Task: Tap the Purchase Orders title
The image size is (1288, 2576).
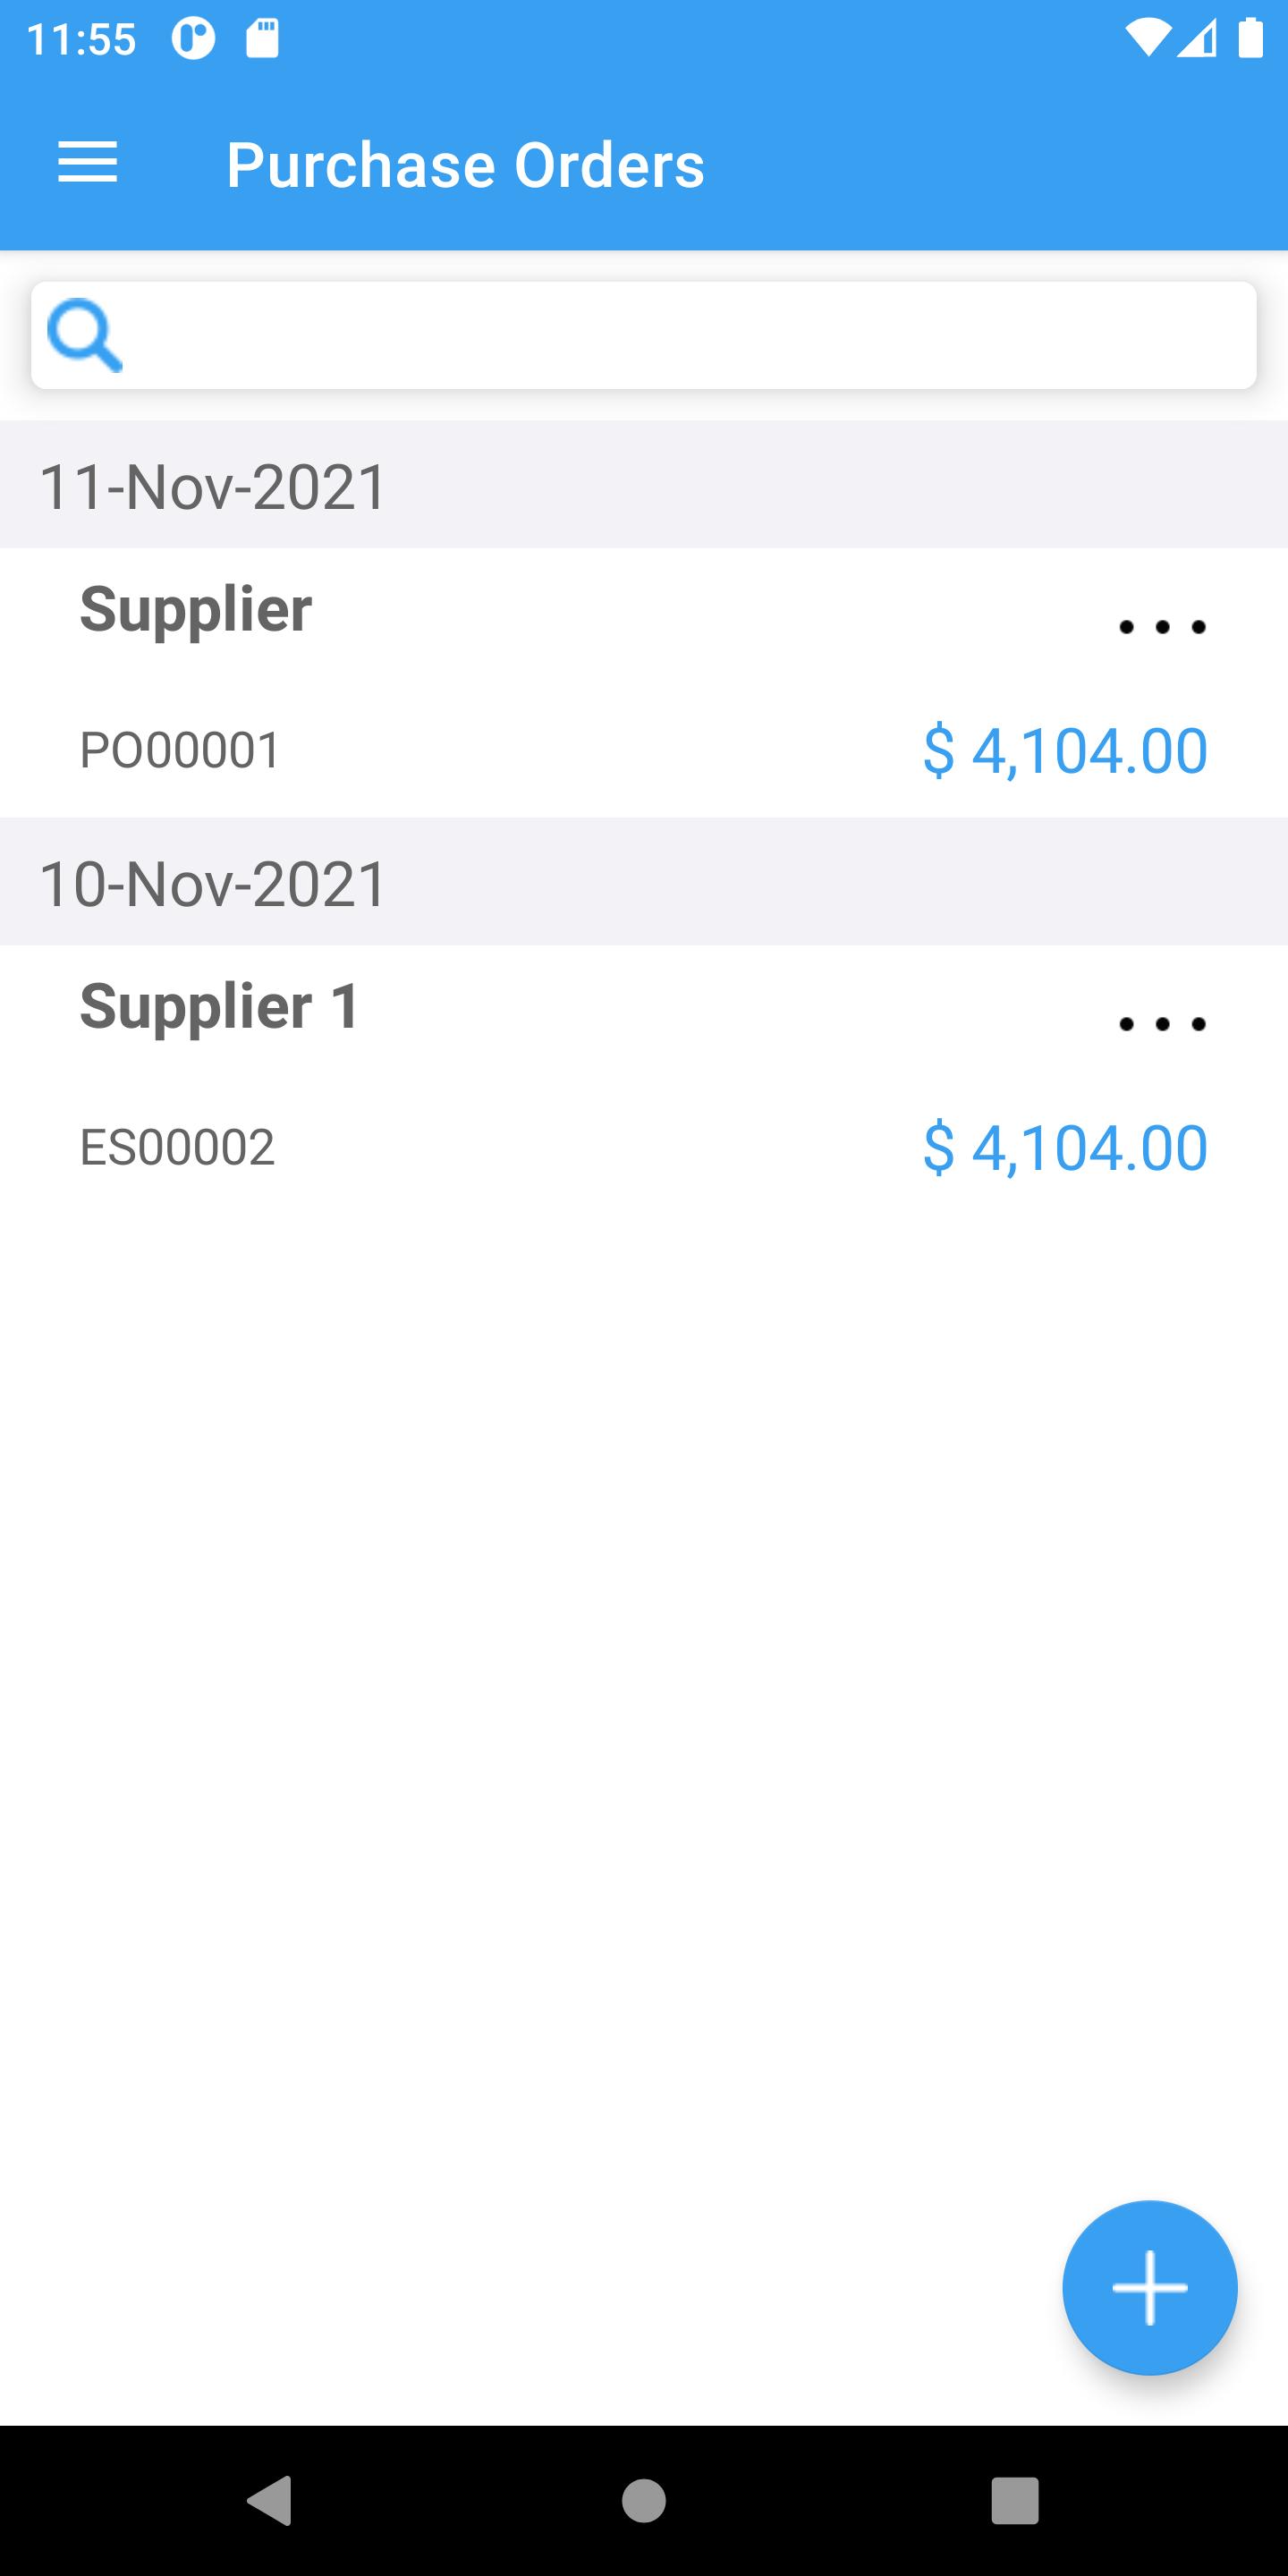Action: click(x=465, y=165)
